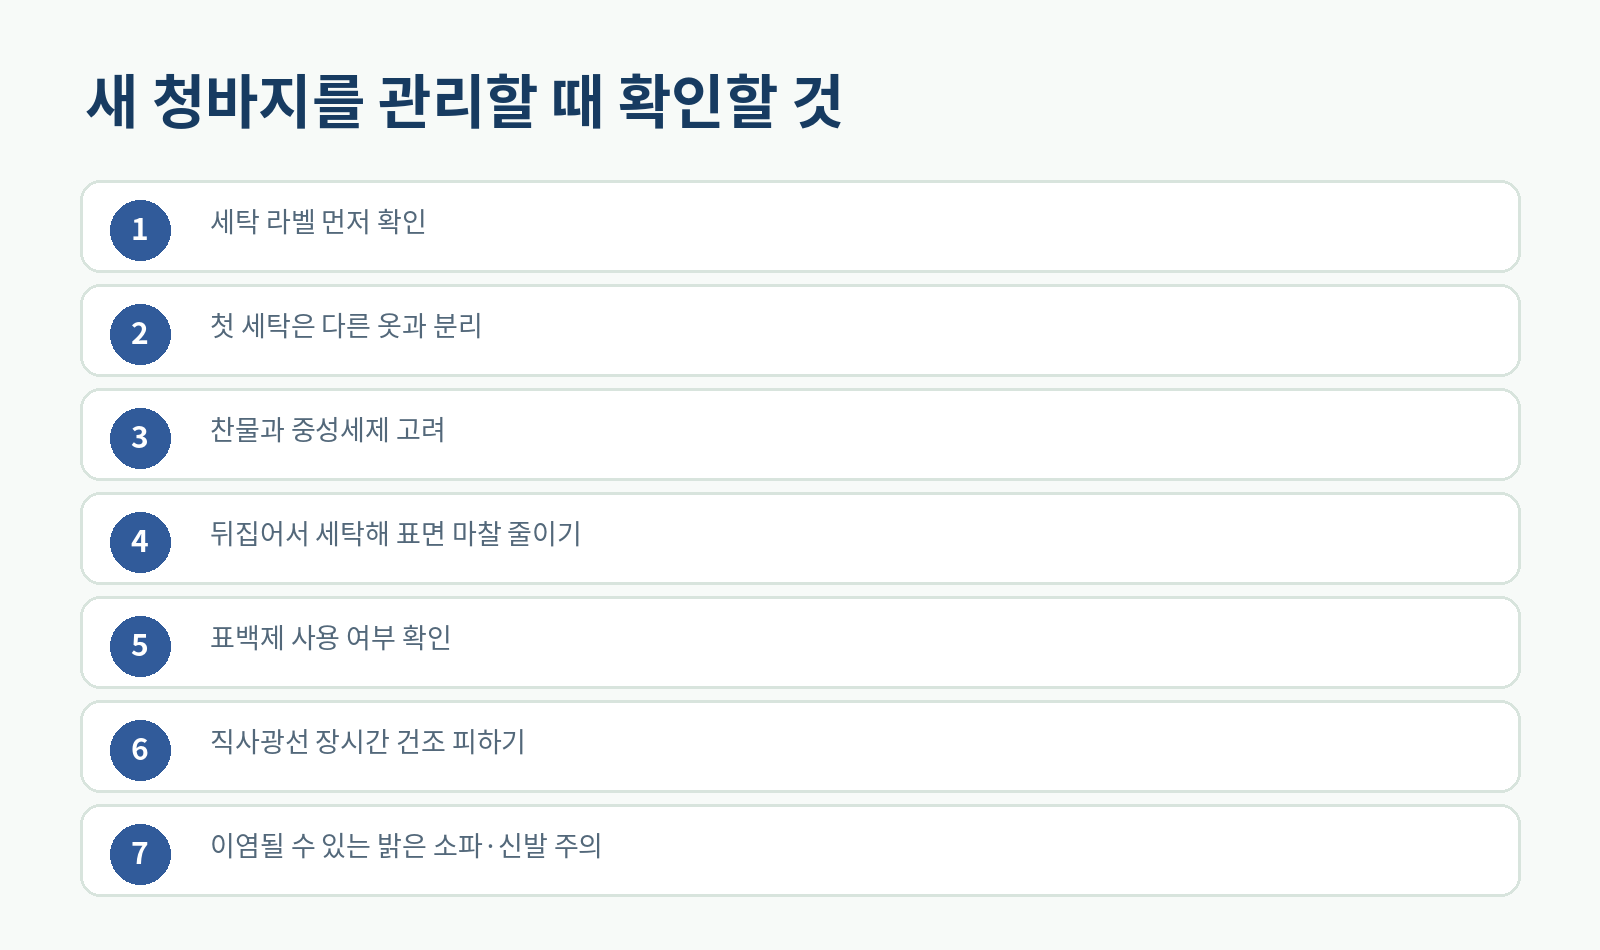Select the '직사광선 장시간 건조 피하기' text
1600x950 pixels.
click(x=367, y=741)
